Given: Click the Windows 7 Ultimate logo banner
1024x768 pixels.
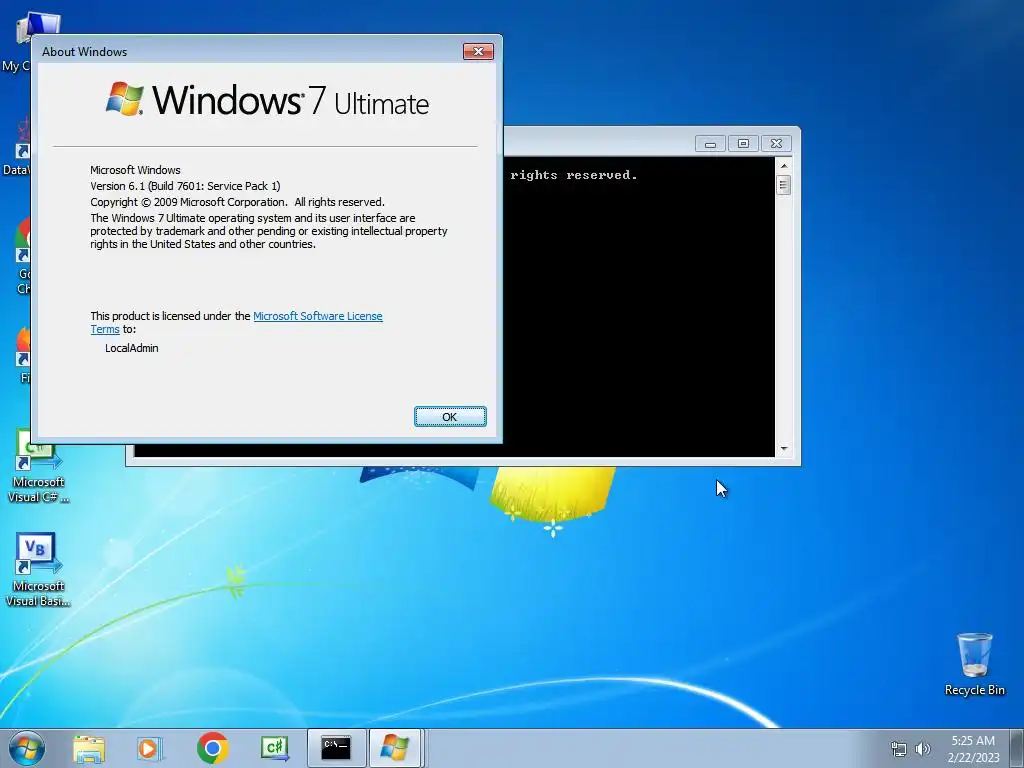Looking at the screenshot, I should click(x=267, y=100).
